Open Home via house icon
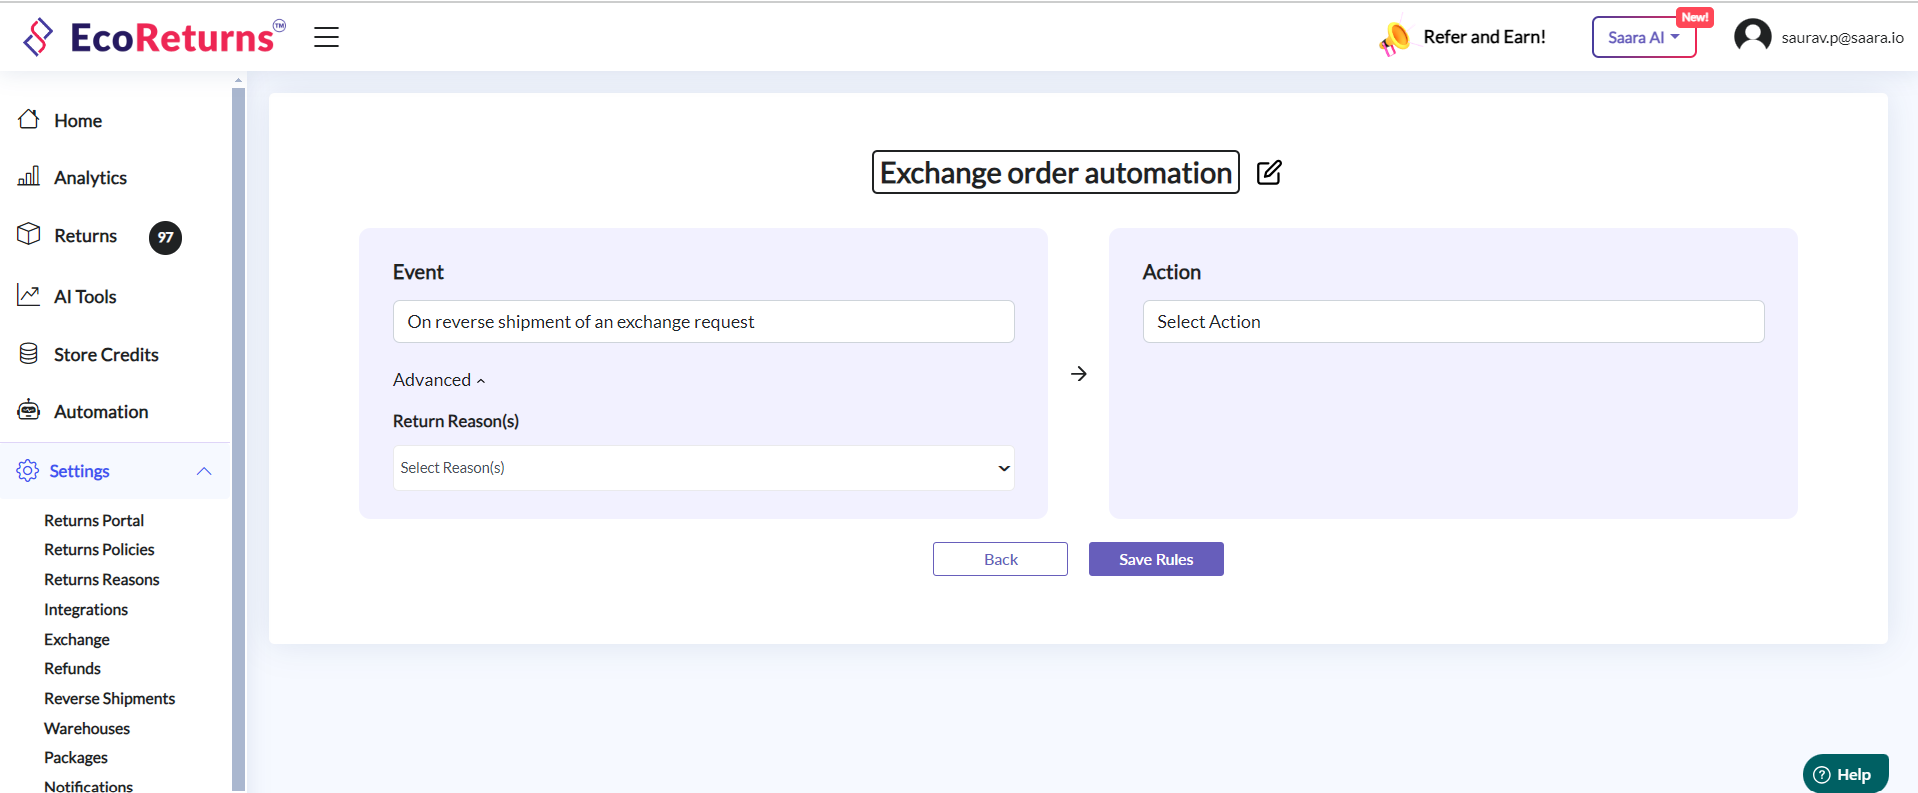This screenshot has height=793, width=1918. coord(29,120)
